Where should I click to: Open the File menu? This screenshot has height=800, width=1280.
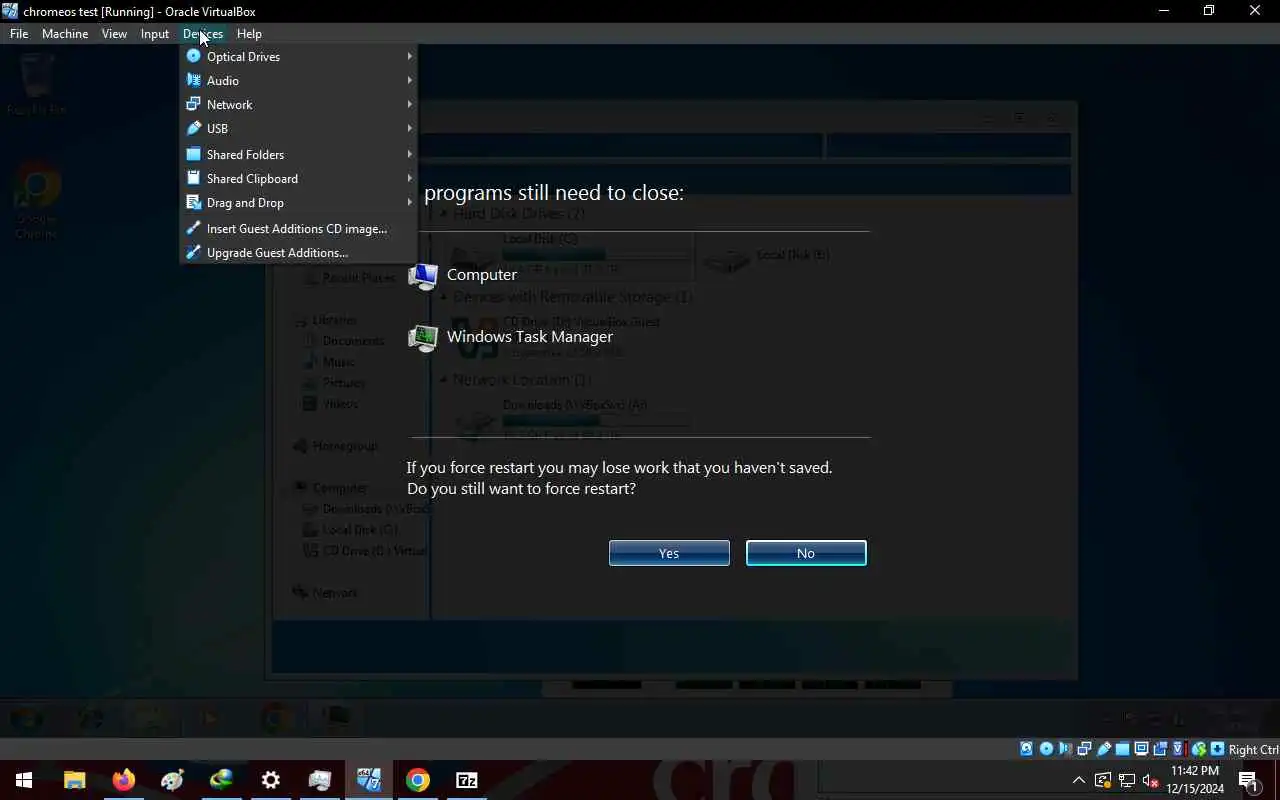(x=19, y=33)
